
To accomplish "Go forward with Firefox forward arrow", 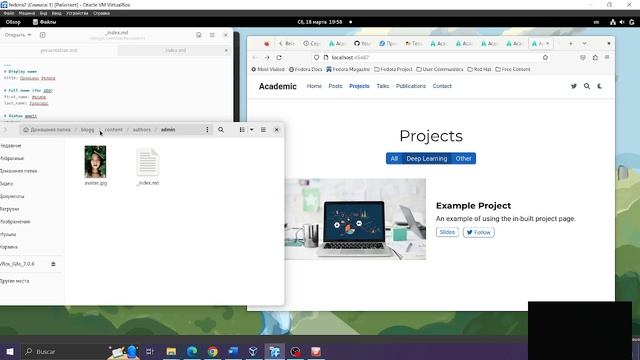I will coord(267,58).
